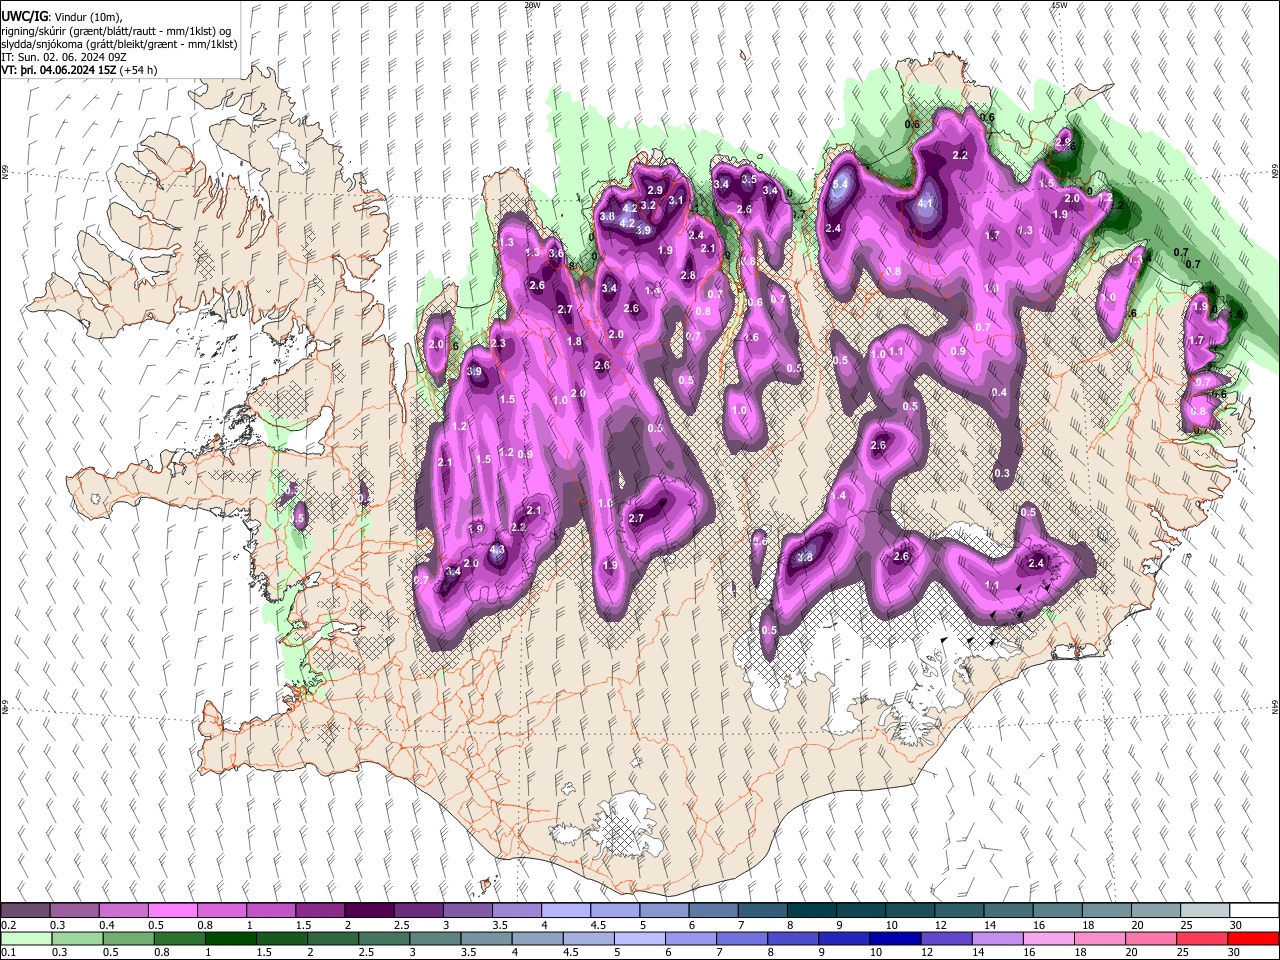The width and height of the screenshot is (1280, 960).
Task: Select the '4.1' value on the northeast map
Action: coord(925,204)
